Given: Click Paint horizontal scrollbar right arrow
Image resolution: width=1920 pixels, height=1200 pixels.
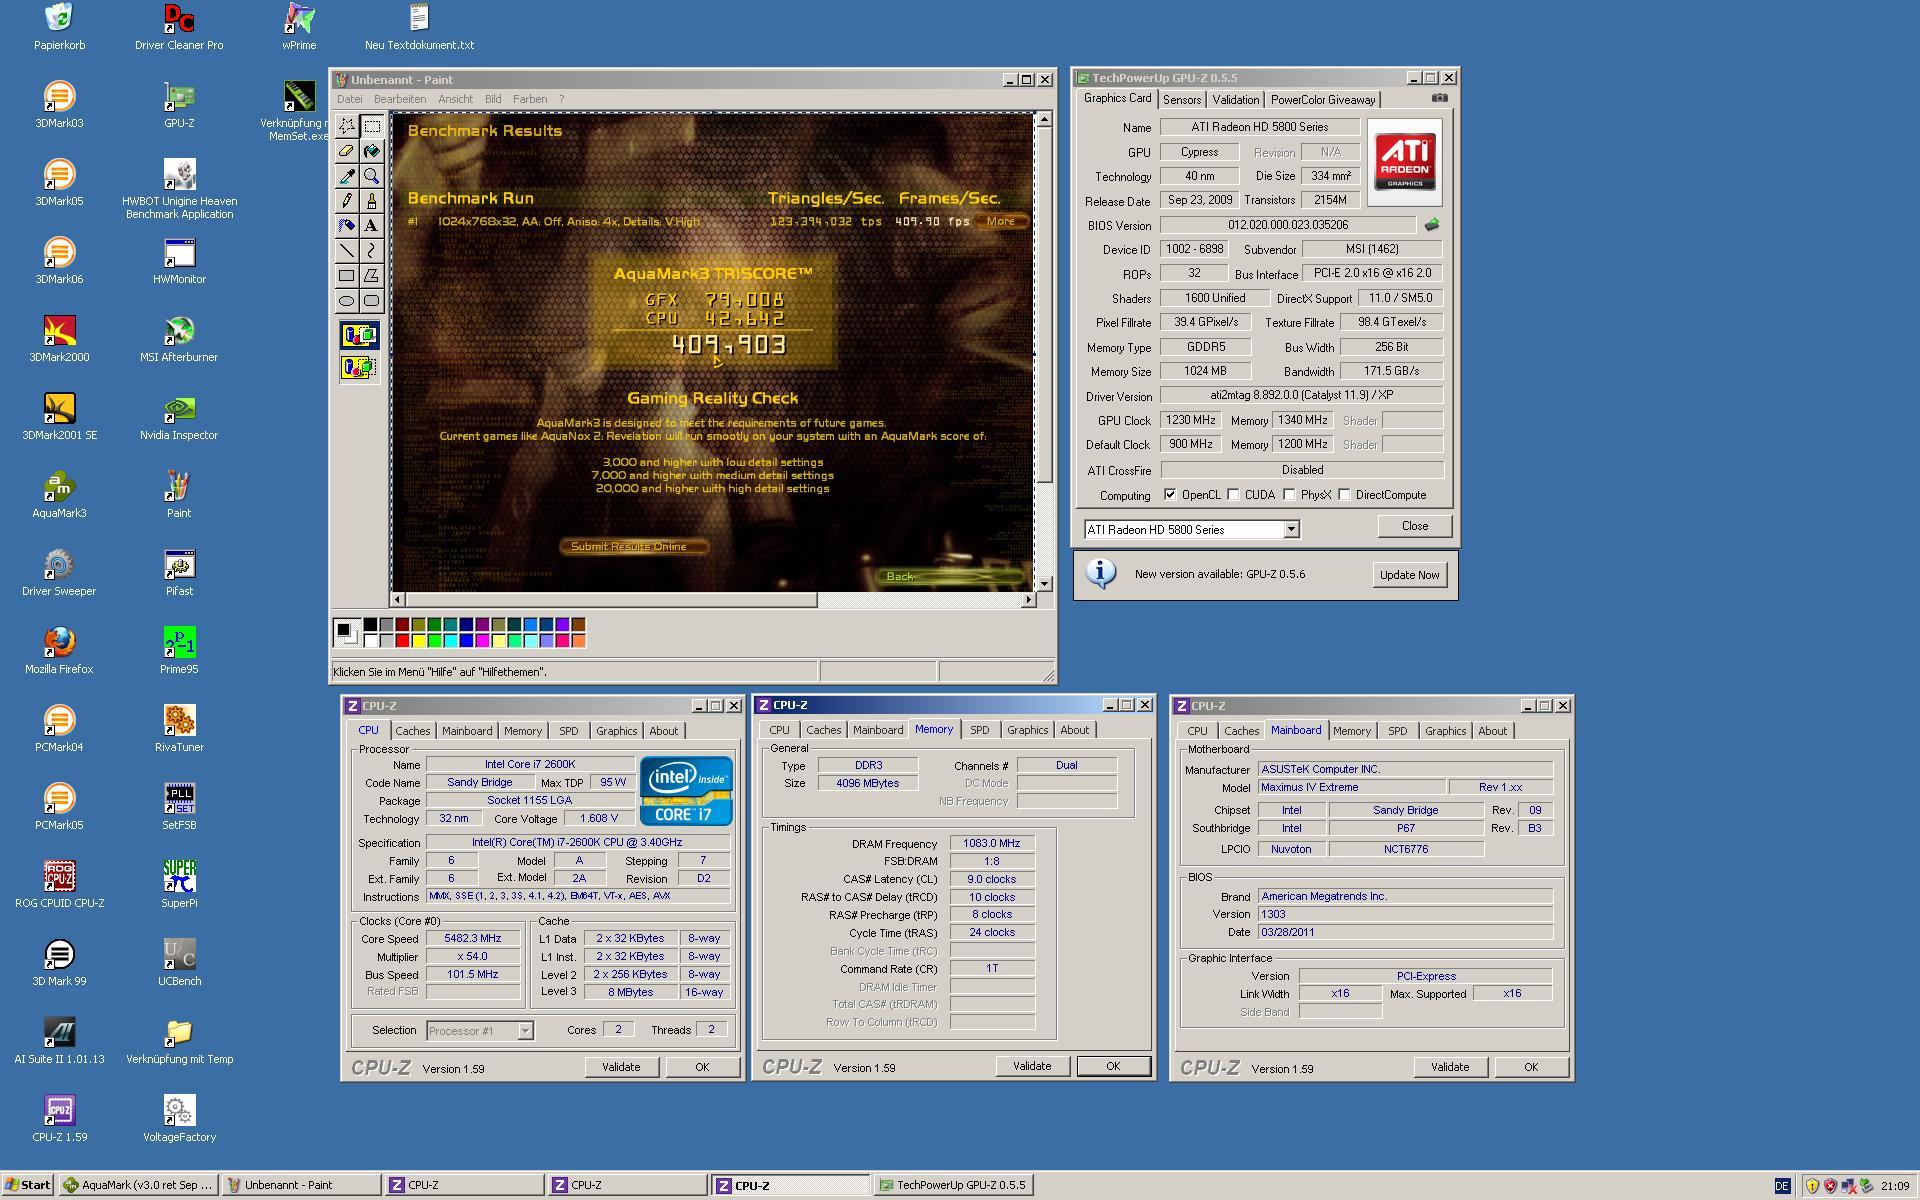Looking at the screenshot, I should click(1028, 600).
